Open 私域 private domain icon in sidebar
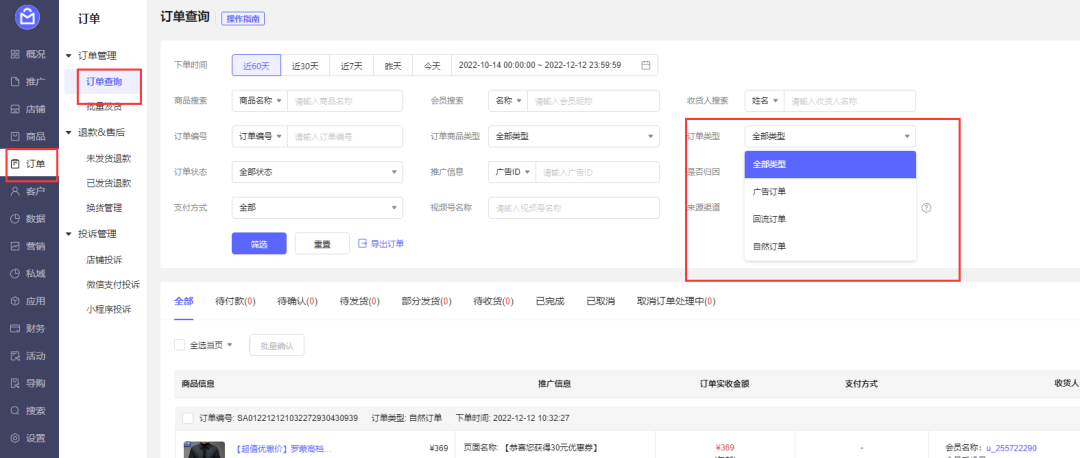The height and width of the screenshot is (458, 1080). (x=15, y=273)
